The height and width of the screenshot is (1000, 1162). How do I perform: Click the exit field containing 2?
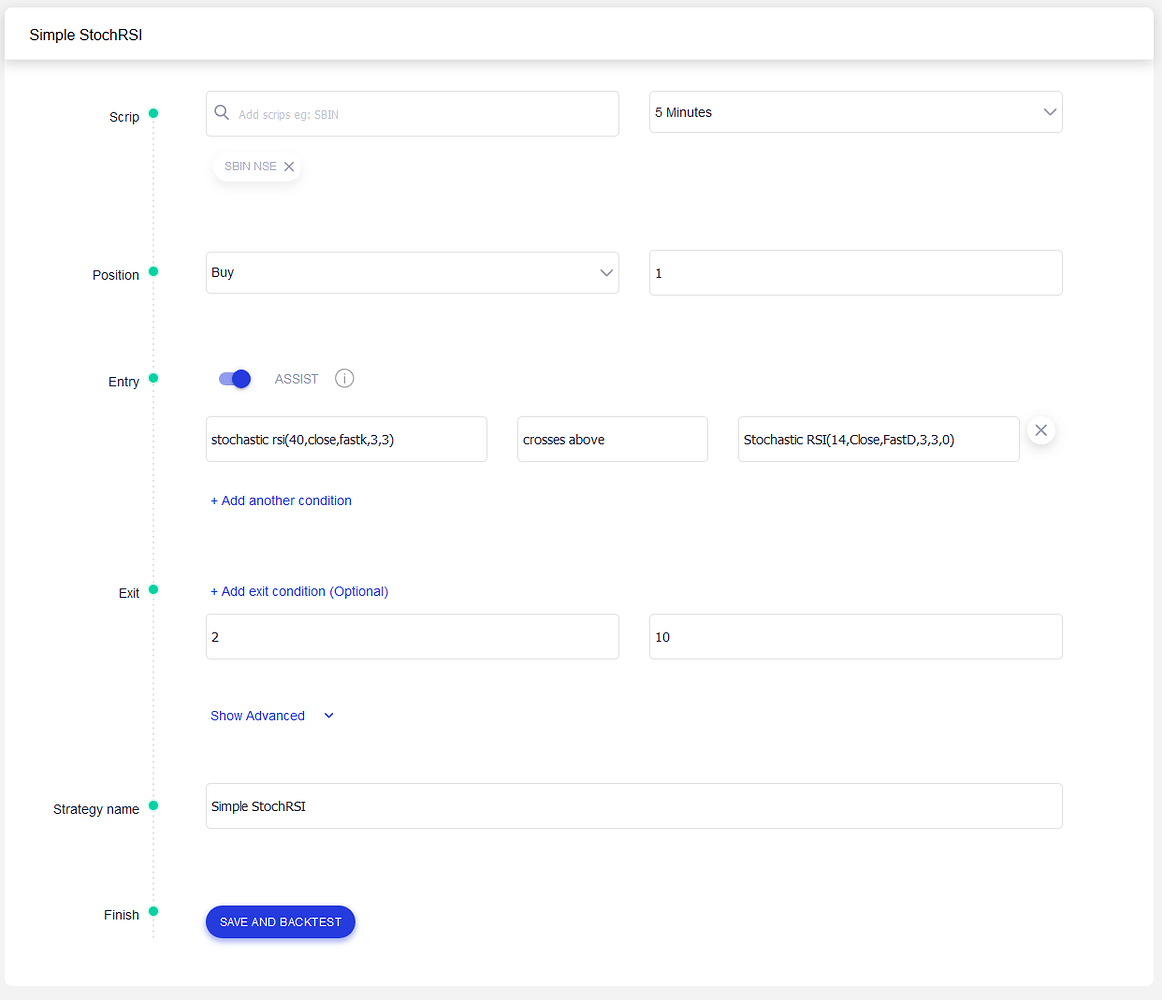tap(412, 637)
